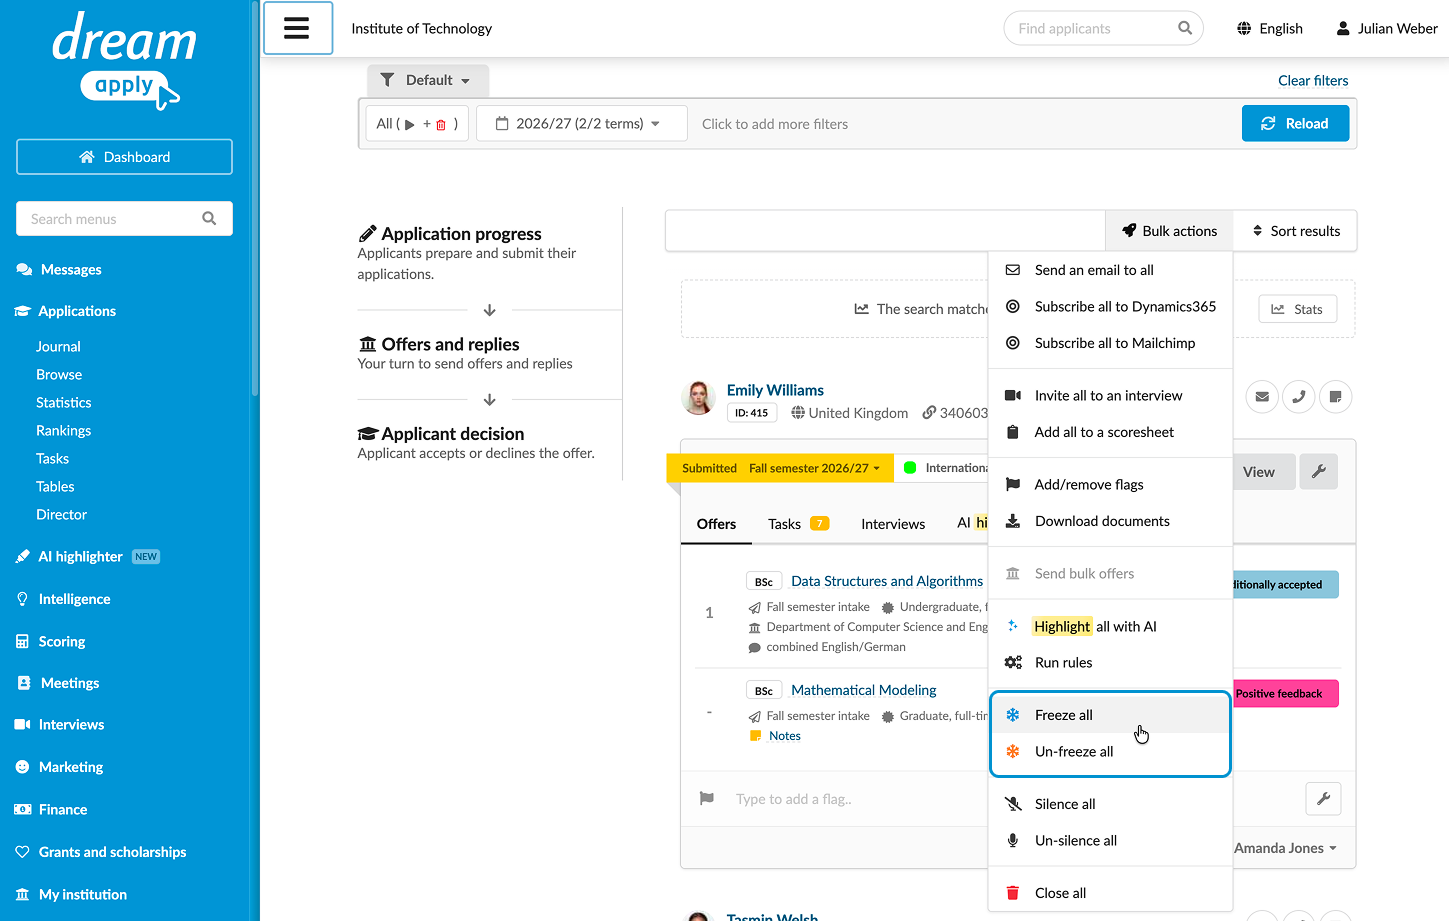
Task: Select Add/remove flags option
Action: point(1110,484)
